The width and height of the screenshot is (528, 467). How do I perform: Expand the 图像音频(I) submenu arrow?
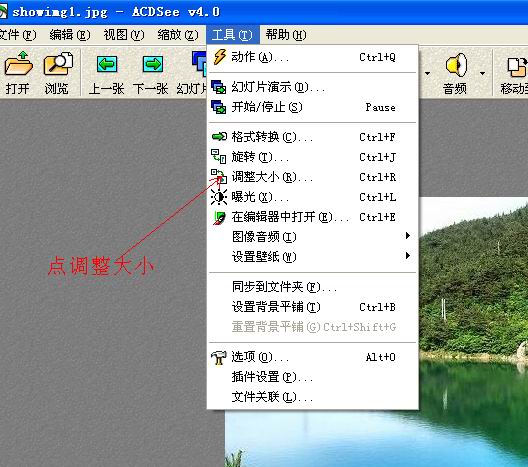pos(407,236)
